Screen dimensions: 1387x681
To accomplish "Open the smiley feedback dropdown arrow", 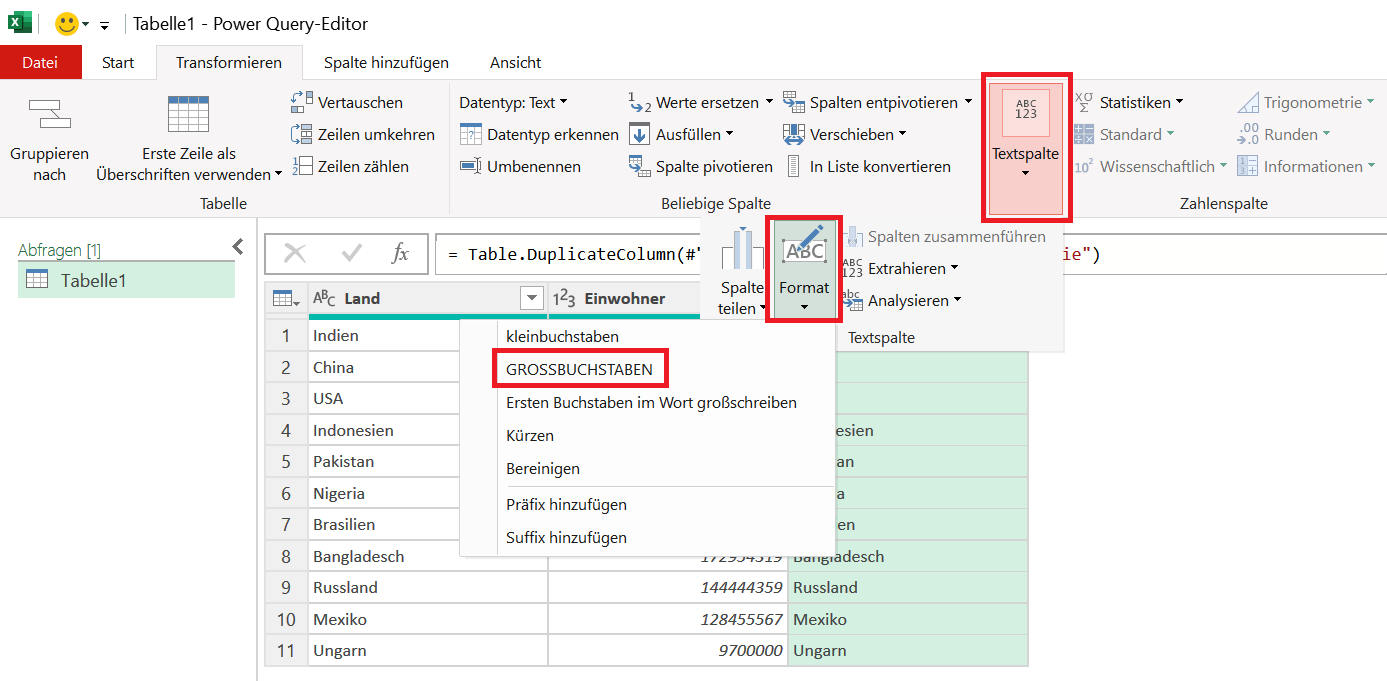I will tap(86, 24).
